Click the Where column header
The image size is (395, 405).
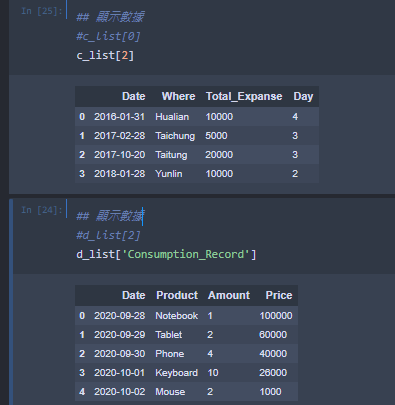point(178,96)
